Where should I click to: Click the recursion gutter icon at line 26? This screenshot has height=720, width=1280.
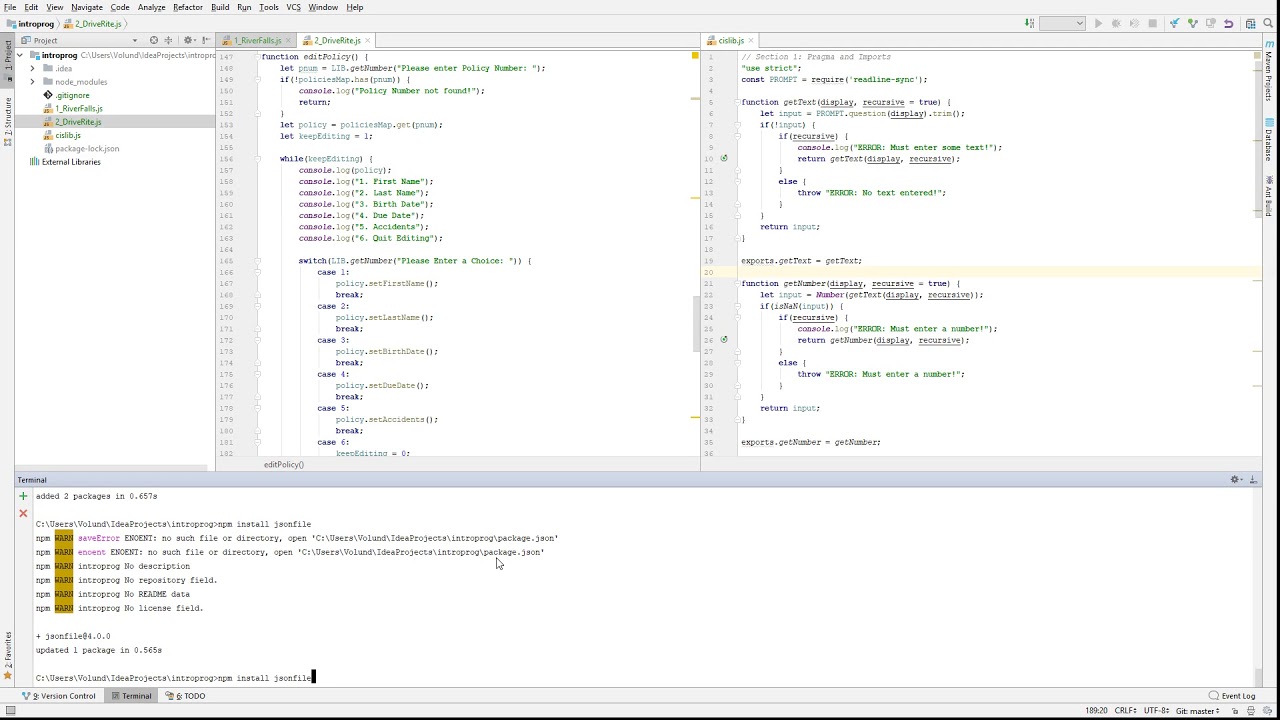pos(724,340)
